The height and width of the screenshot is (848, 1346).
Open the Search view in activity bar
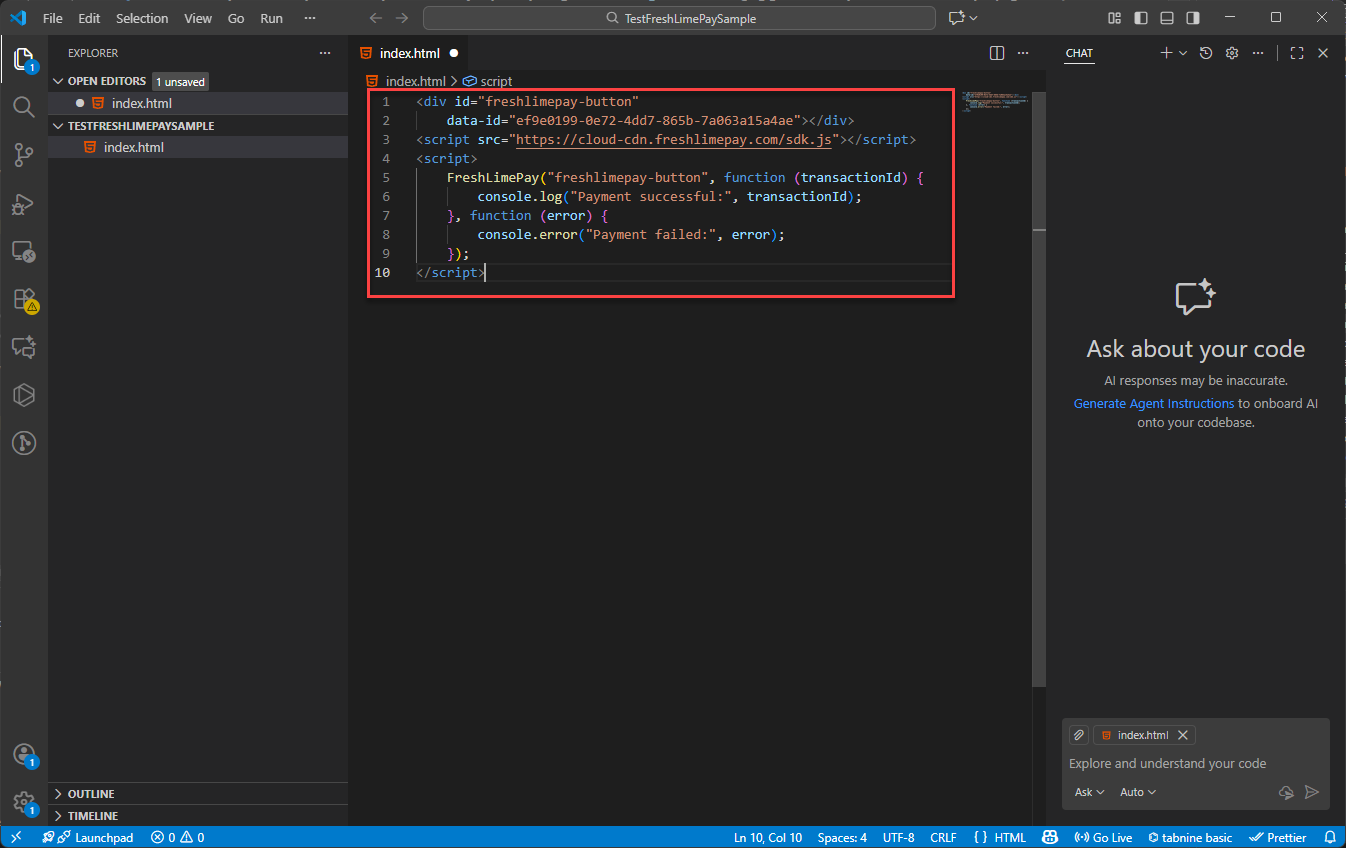click(24, 106)
